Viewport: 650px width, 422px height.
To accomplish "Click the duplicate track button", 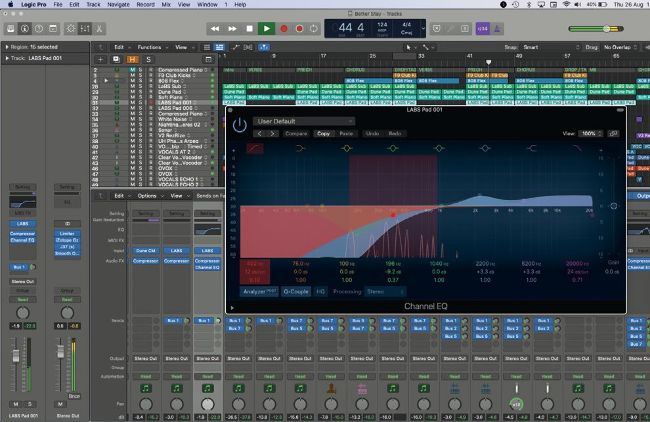I will [116, 59].
